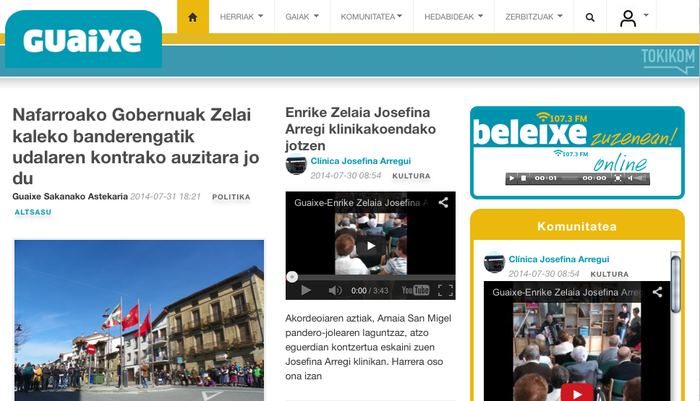Image resolution: width=700 pixels, height=401 pixels.
Task: Expand the Komunitatea menu
Action: [x=371, y=17]
